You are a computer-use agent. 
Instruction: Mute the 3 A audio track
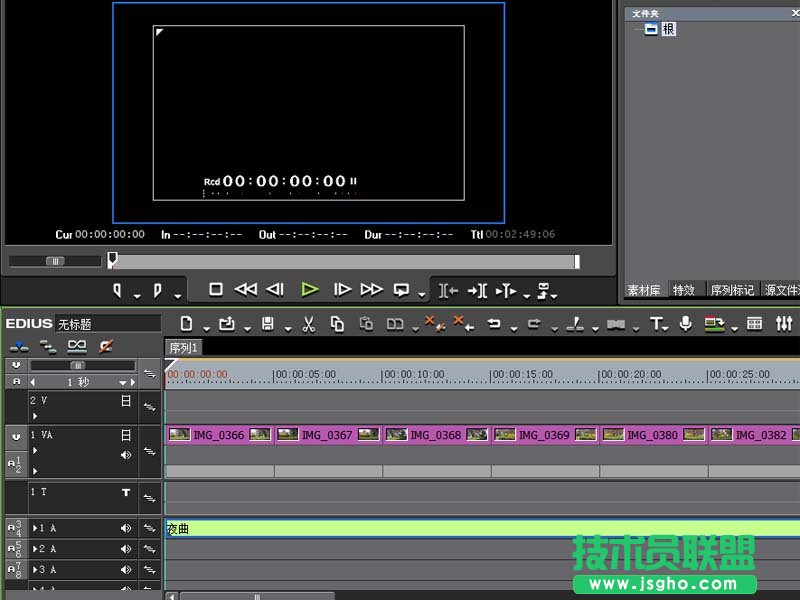126,570
